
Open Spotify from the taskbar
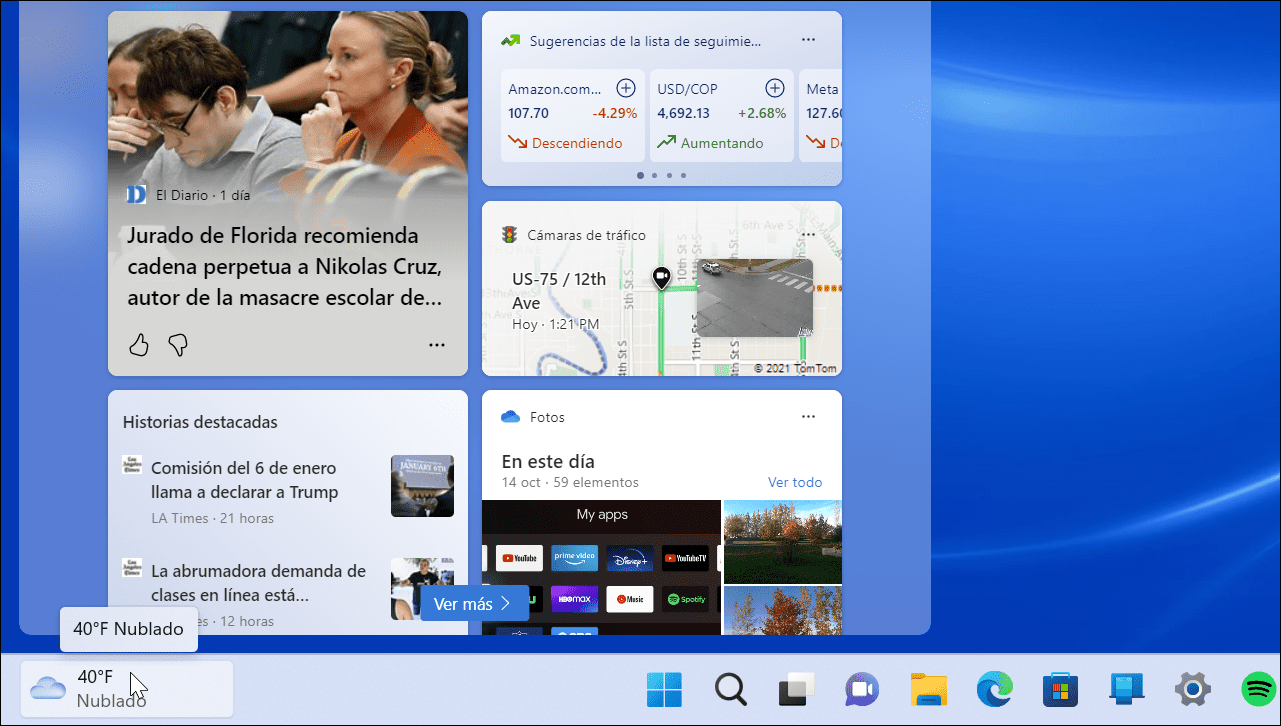pyautogui.click(x=1257, y=689)
